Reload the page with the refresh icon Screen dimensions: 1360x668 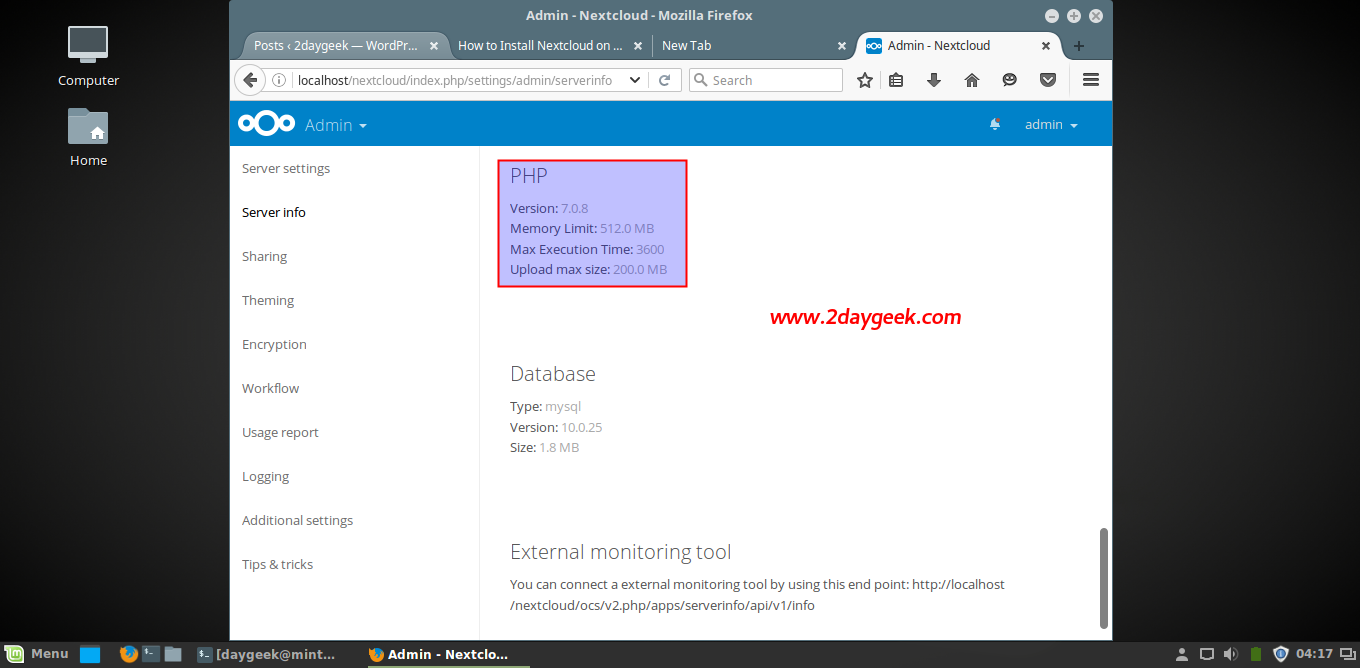(665, 80)
